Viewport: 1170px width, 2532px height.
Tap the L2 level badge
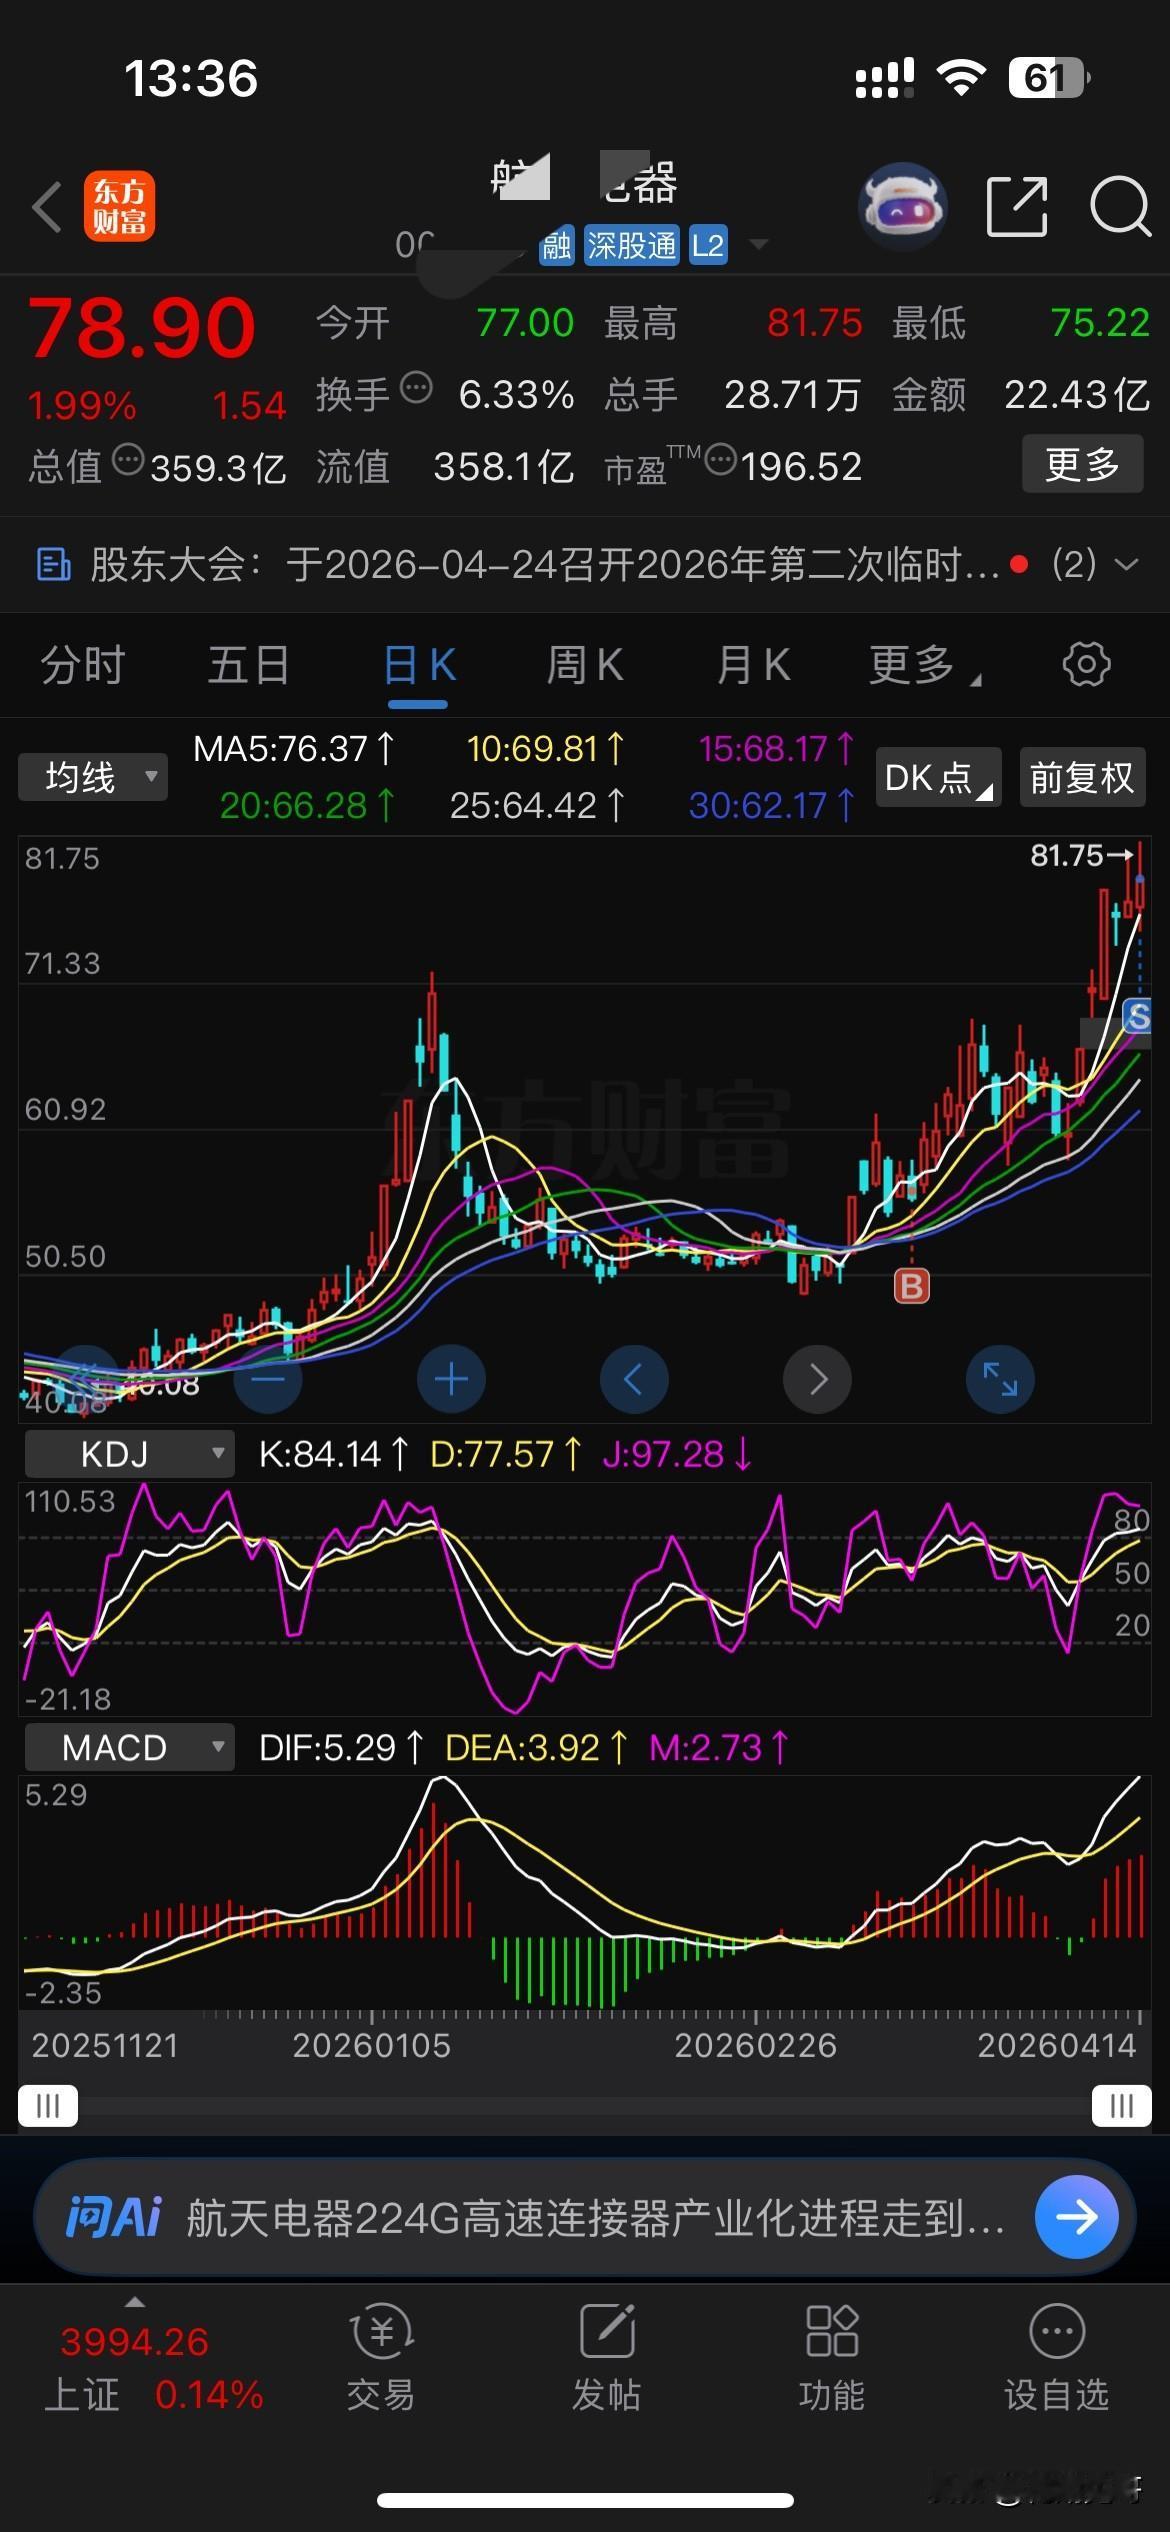707,246
